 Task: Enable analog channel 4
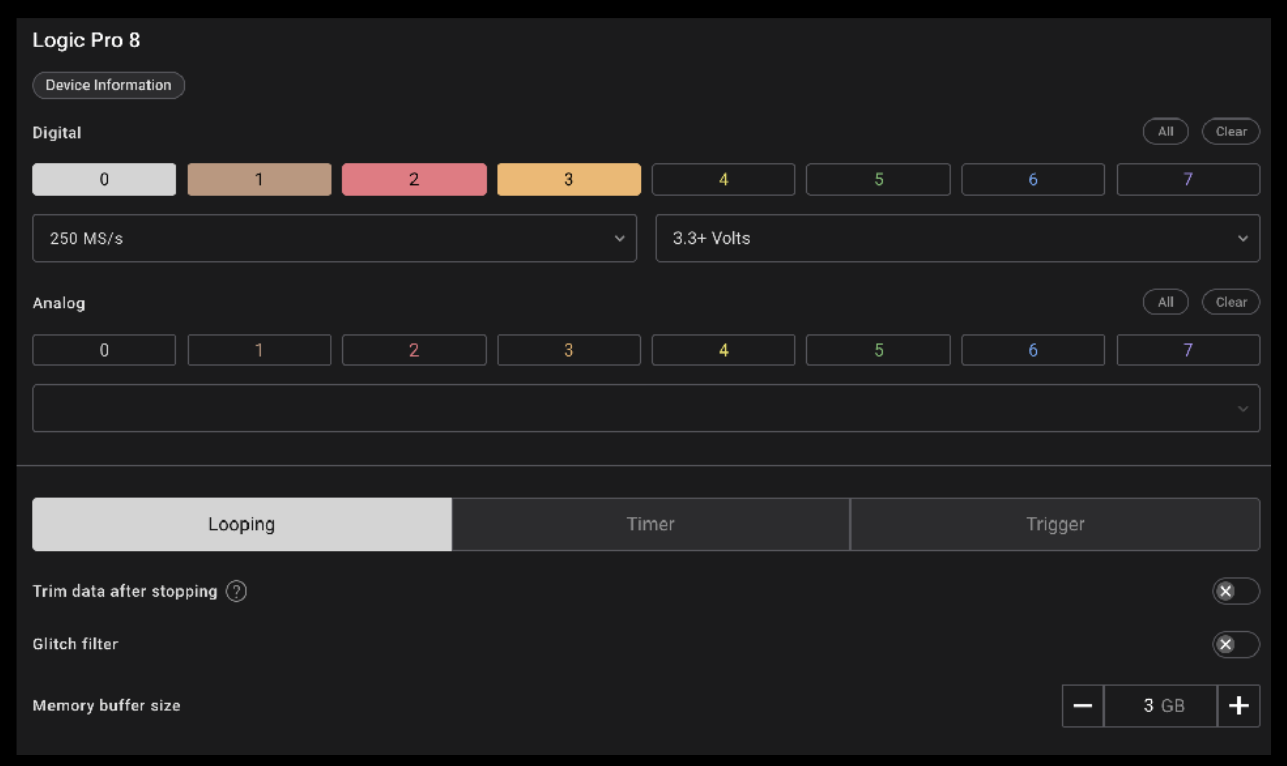pyautogui.click(x=723, y=350)
